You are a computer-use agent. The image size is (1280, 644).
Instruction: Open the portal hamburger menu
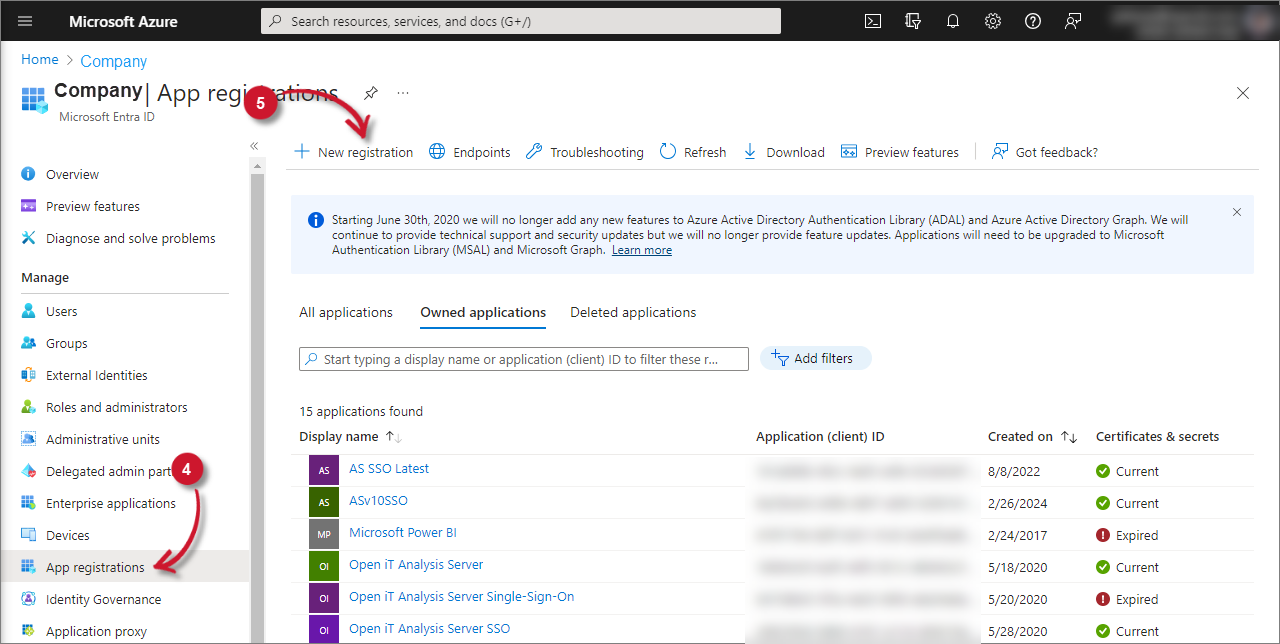(24, 20)
